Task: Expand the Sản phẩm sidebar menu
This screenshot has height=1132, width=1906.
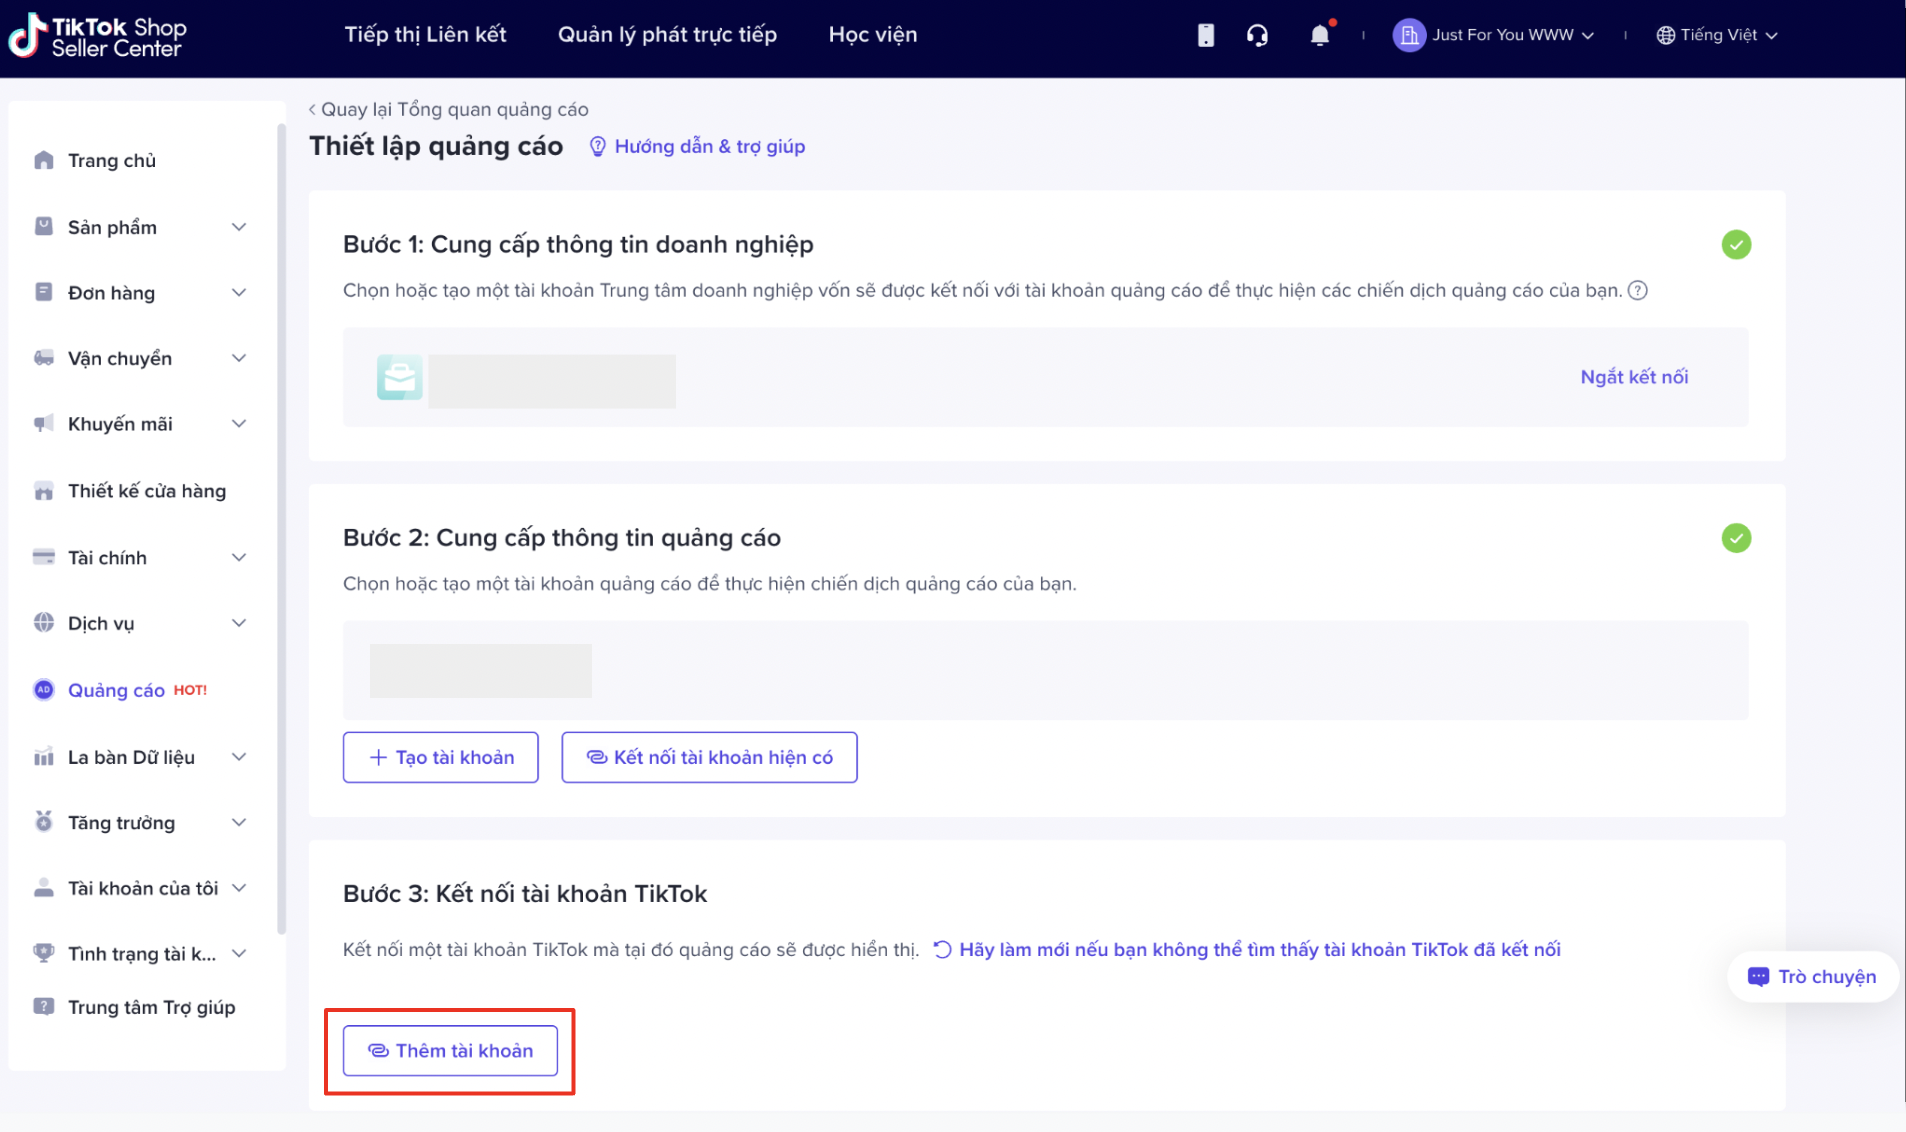Action: (239, 227)
